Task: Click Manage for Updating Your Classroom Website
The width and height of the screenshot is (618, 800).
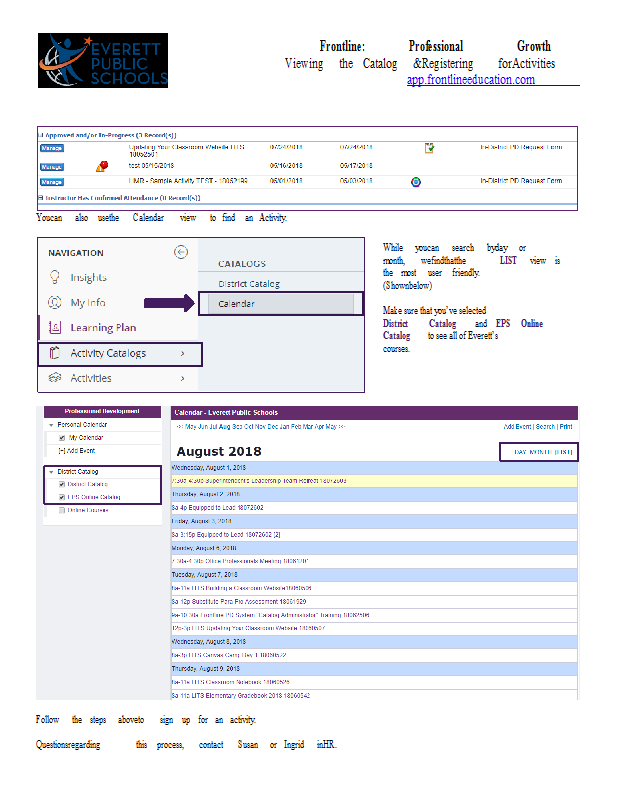Action: click(52, 148)
